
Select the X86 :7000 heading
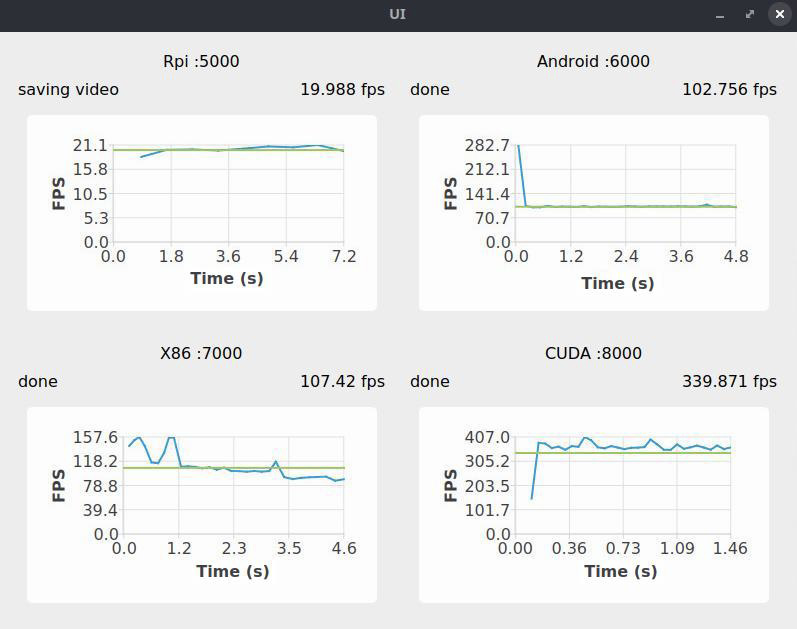click(201, 353)
